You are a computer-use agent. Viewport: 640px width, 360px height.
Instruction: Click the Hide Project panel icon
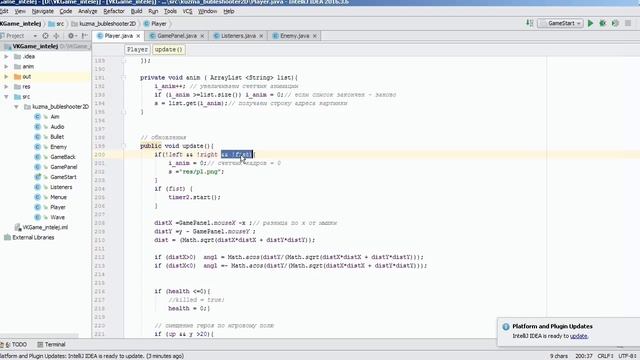84,36
